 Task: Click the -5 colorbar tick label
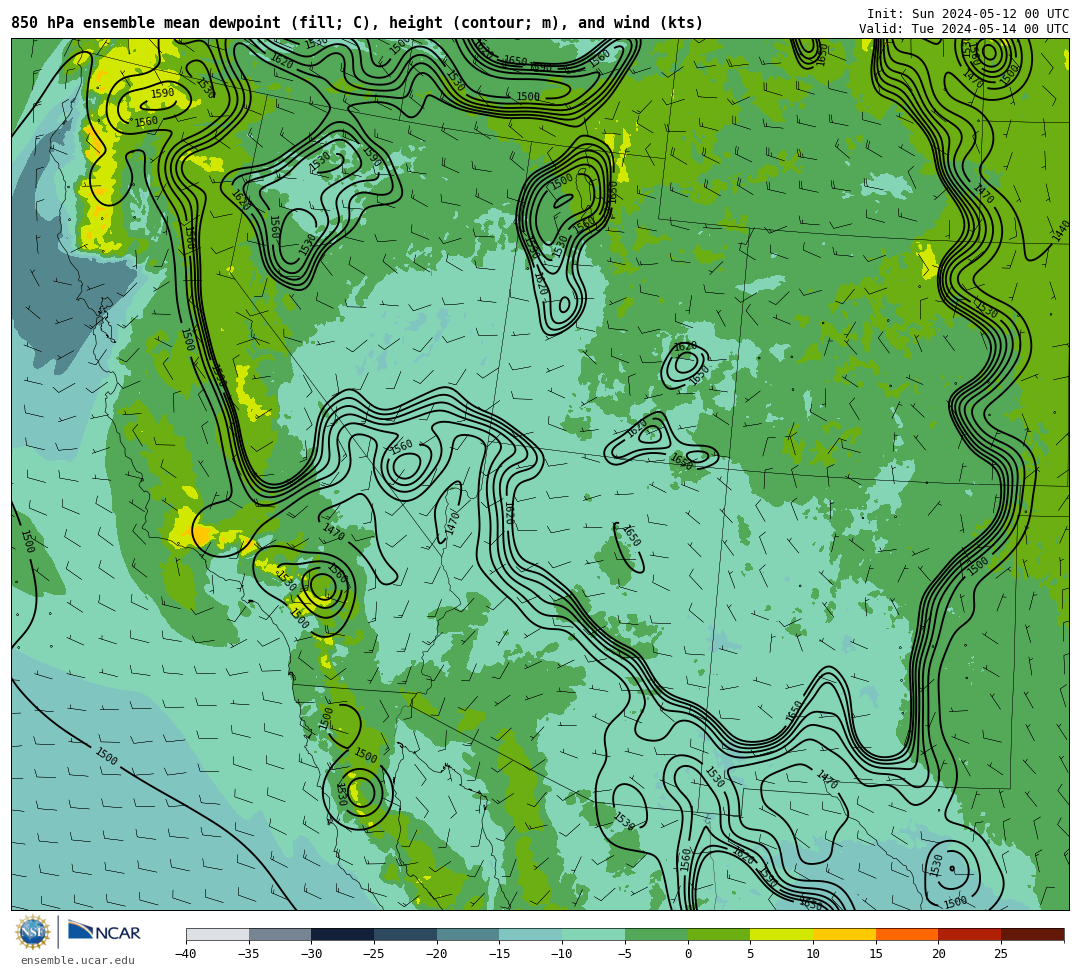(624, 954)
